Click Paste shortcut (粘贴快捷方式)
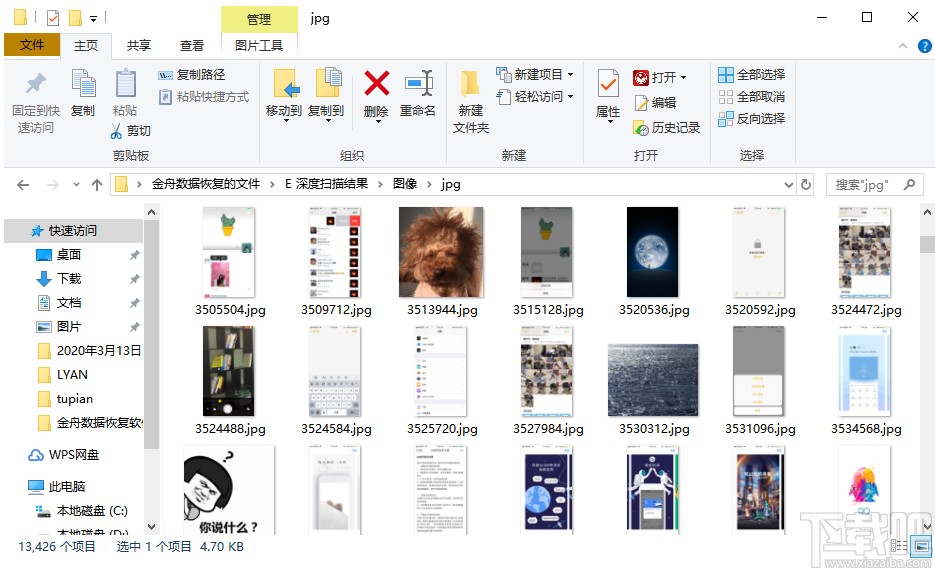Image resolution: width=935 pixels, height=568 pixels. pyautogui.click(x=203, y=97)
